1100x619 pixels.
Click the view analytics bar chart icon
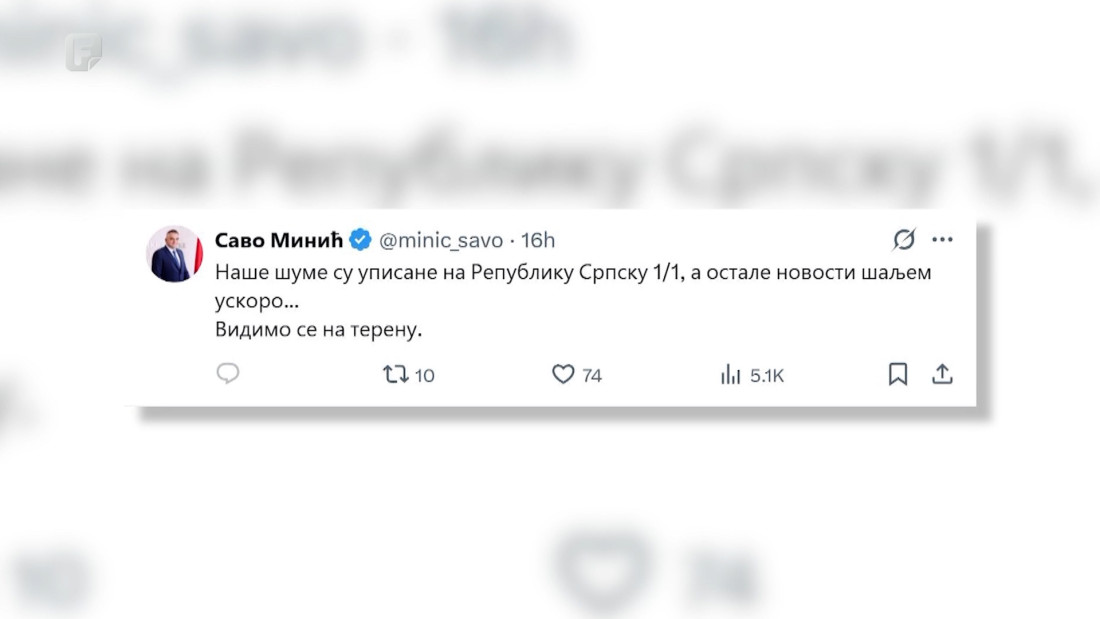730,373
